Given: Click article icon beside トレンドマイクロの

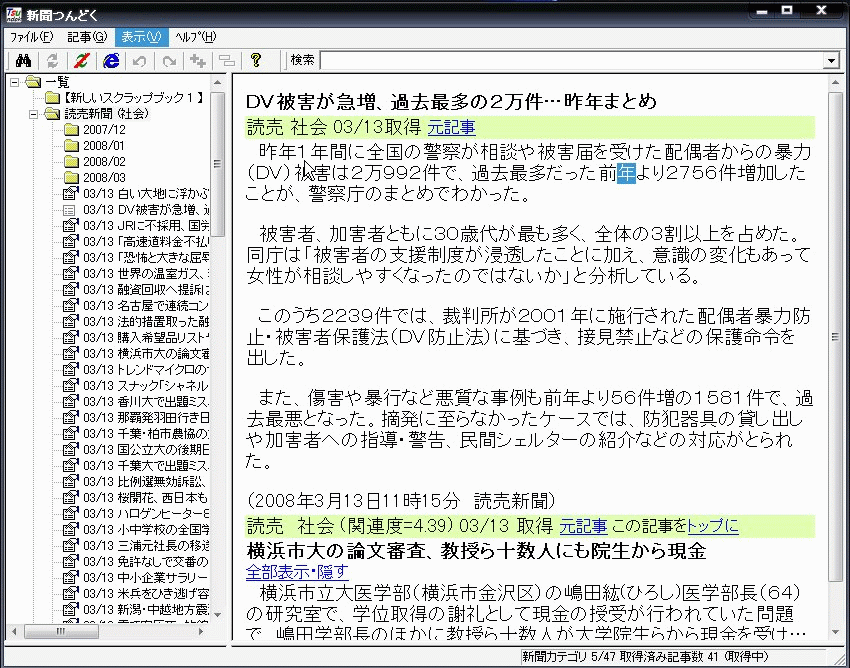Looking at the screenshot, I should pyautogui.click(x=70, y=369).
